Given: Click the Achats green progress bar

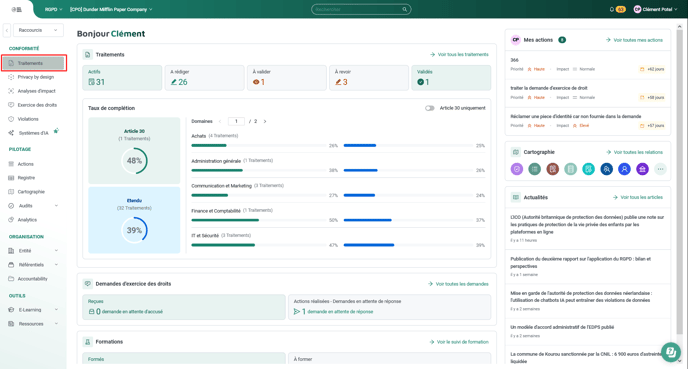Looking at the screenshot, I should point(209,145).
